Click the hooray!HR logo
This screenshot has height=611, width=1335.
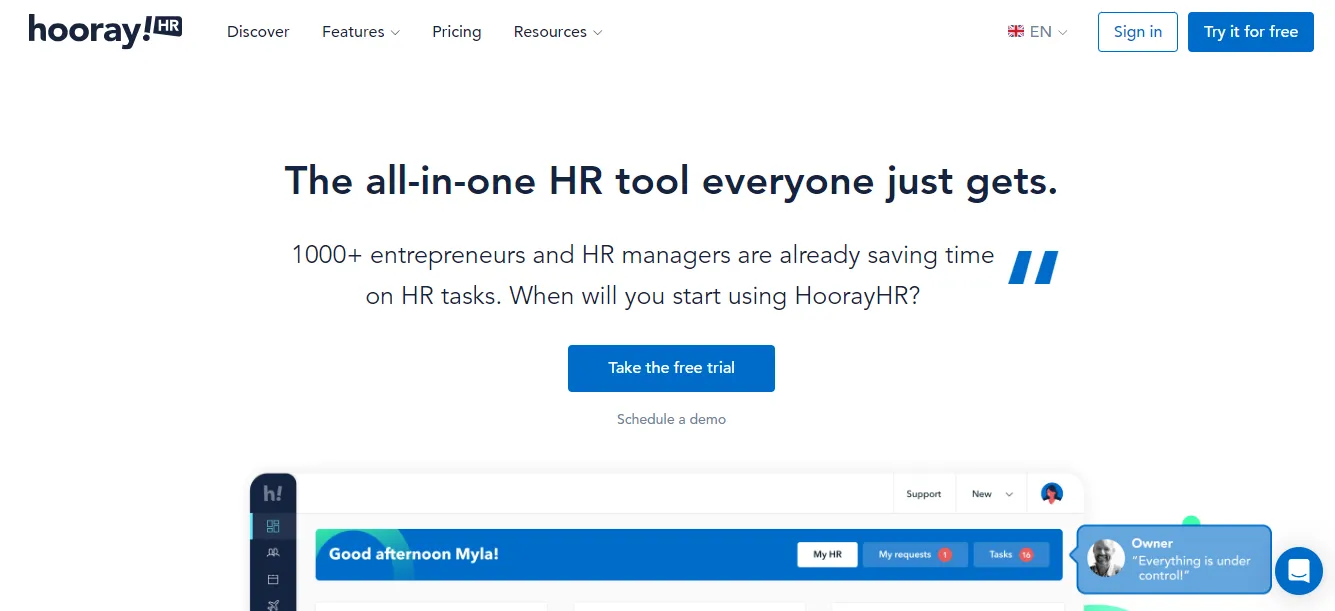(x=105, y=31)
